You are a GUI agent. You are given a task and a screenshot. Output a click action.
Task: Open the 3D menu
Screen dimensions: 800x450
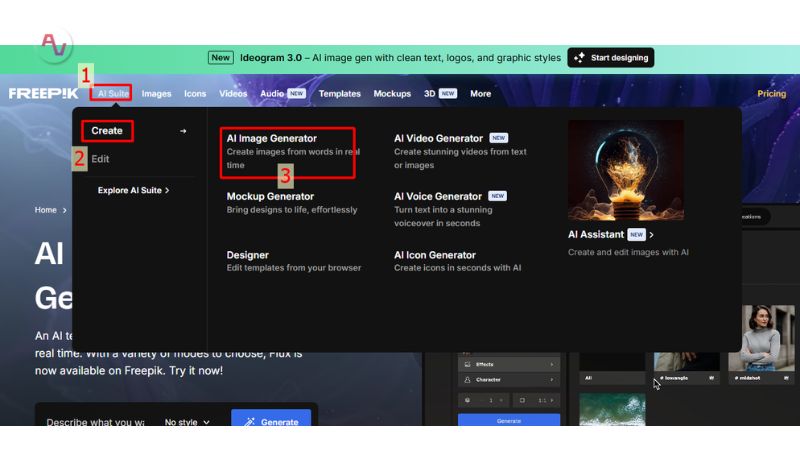430,93
